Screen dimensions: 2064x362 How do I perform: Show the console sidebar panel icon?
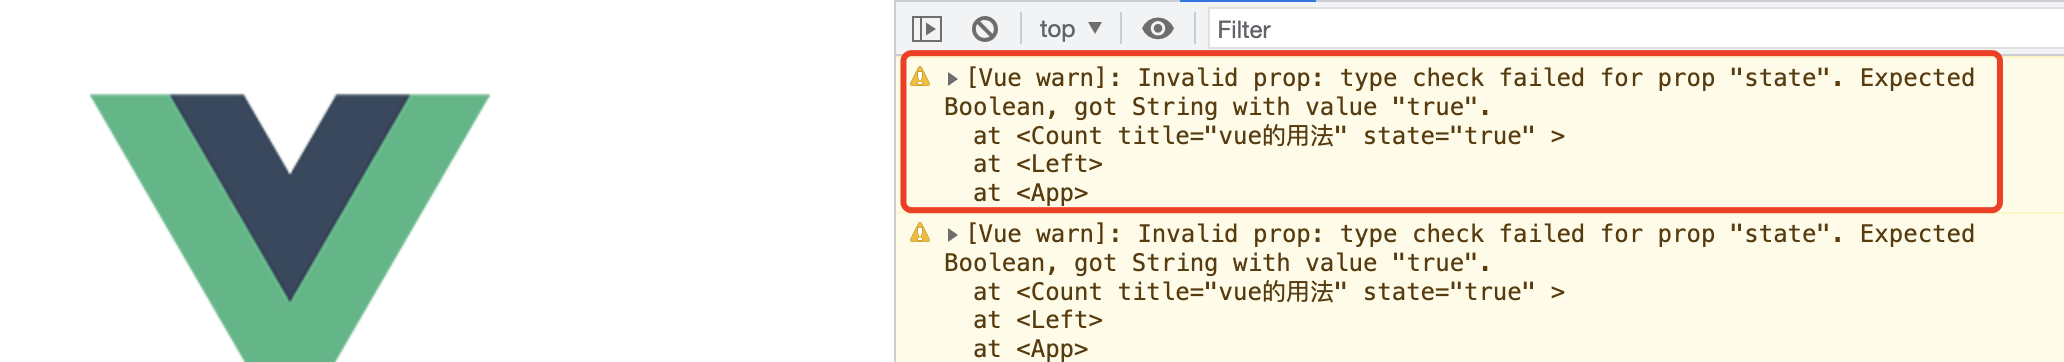[x=927, y=29]
